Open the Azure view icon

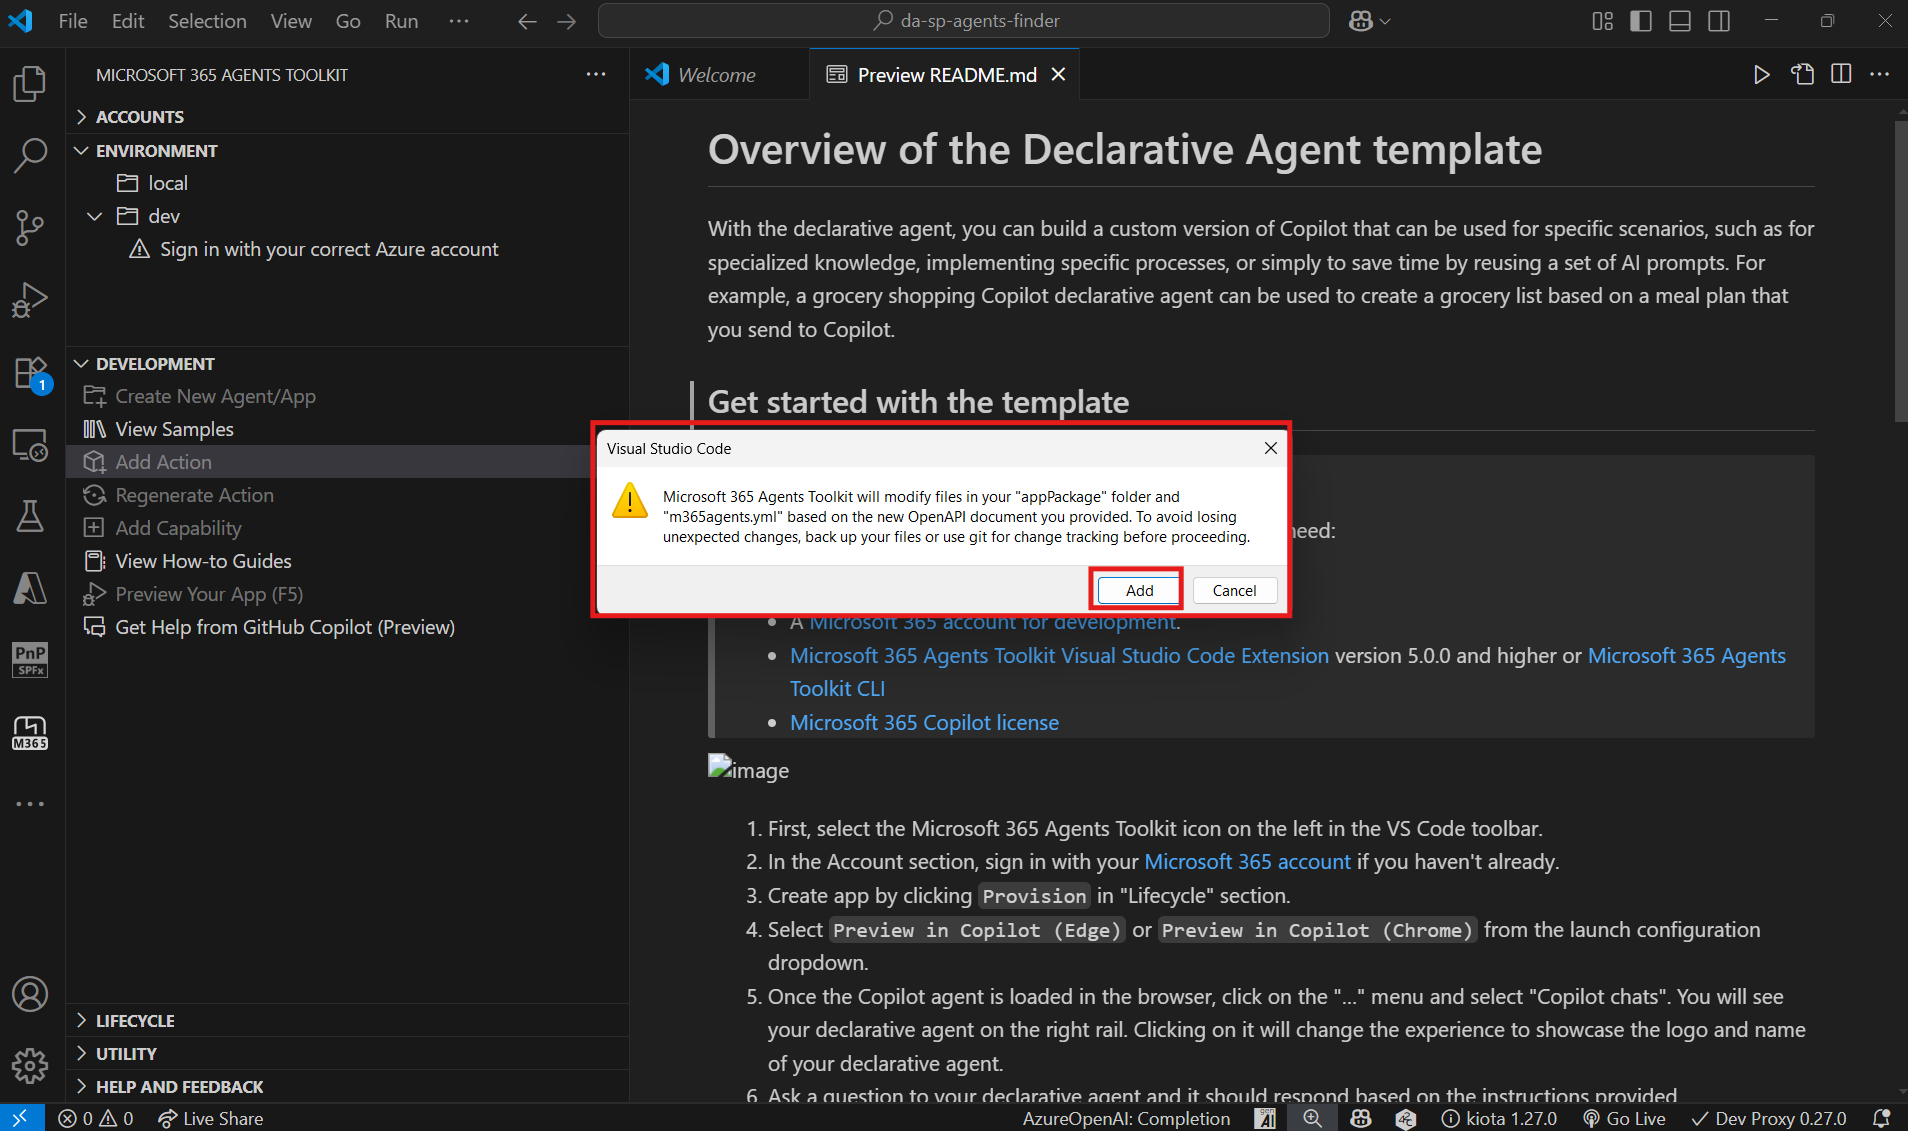(x=30, y=588)
